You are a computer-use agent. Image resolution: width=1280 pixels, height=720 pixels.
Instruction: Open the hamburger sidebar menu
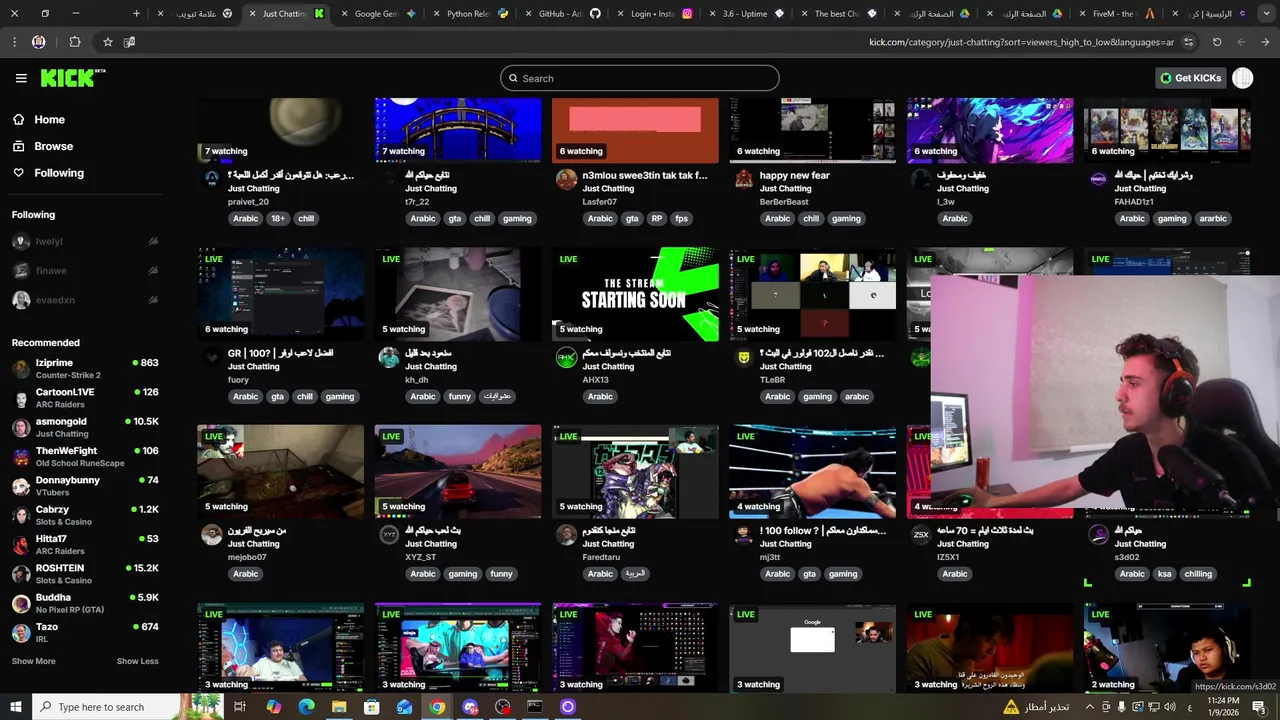pos(21,78)
